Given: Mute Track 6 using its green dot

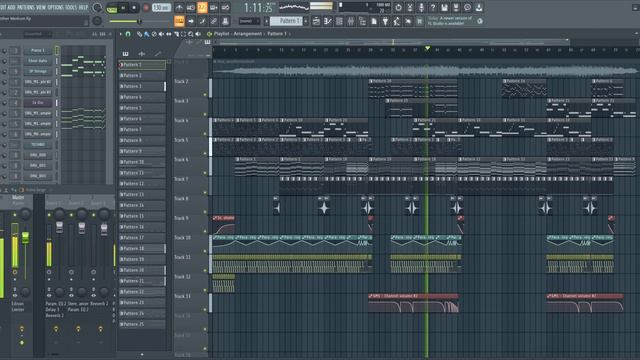Looking at the screenshot, I should (x=205, y=173).
